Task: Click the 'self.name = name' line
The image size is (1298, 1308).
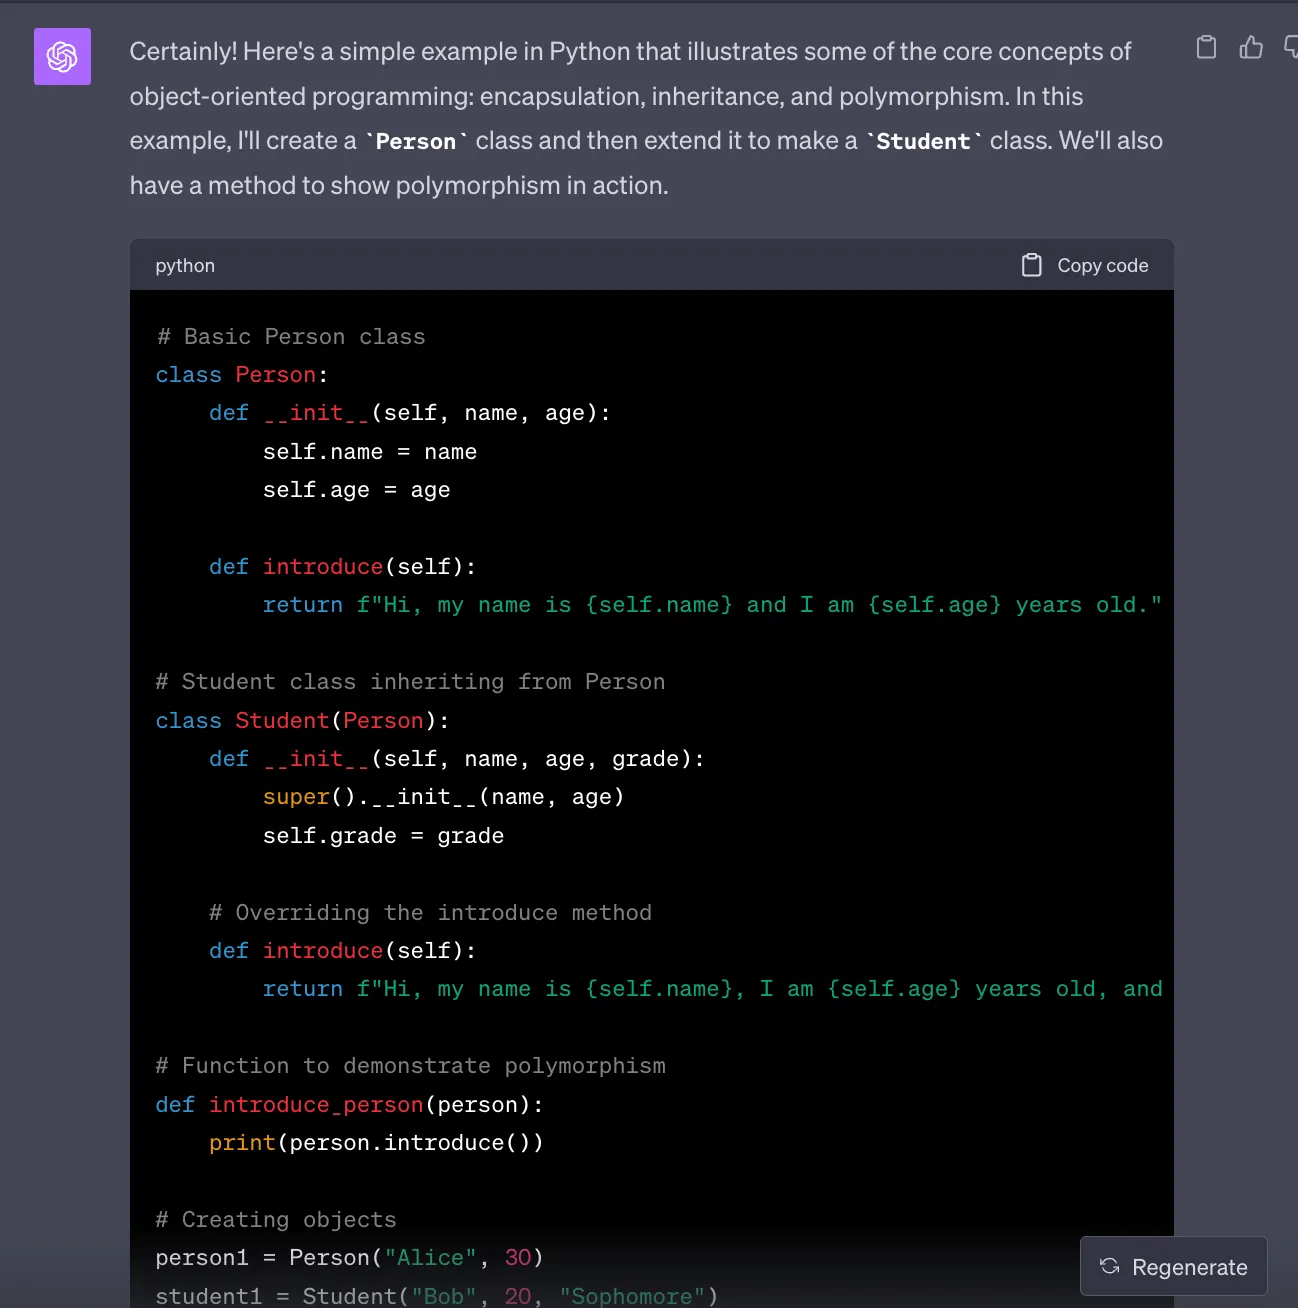Action: (370, 452)
